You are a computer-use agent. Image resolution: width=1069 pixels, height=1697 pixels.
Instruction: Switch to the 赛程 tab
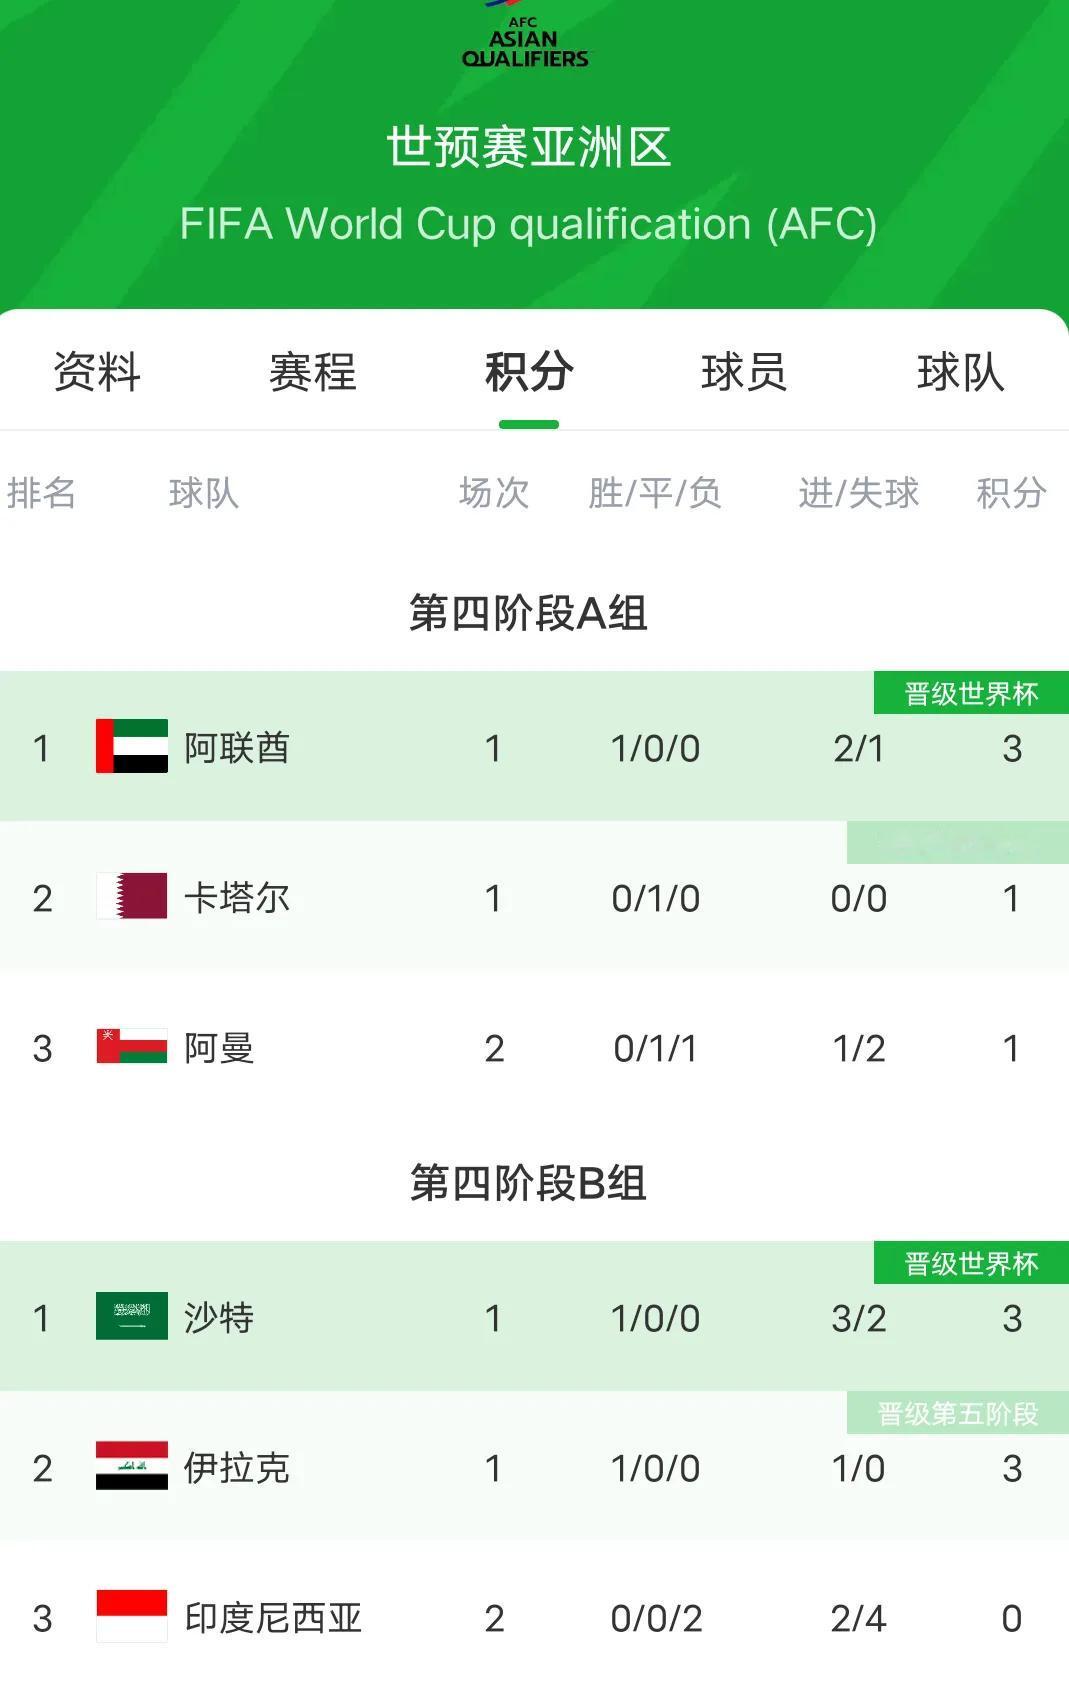point(313,372)
